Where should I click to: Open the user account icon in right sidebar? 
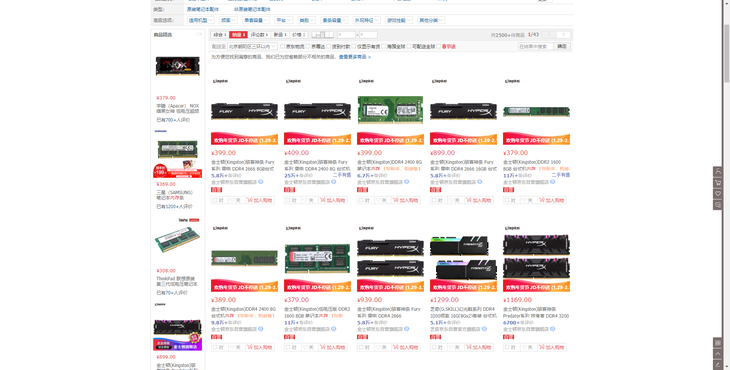[717, 171]
